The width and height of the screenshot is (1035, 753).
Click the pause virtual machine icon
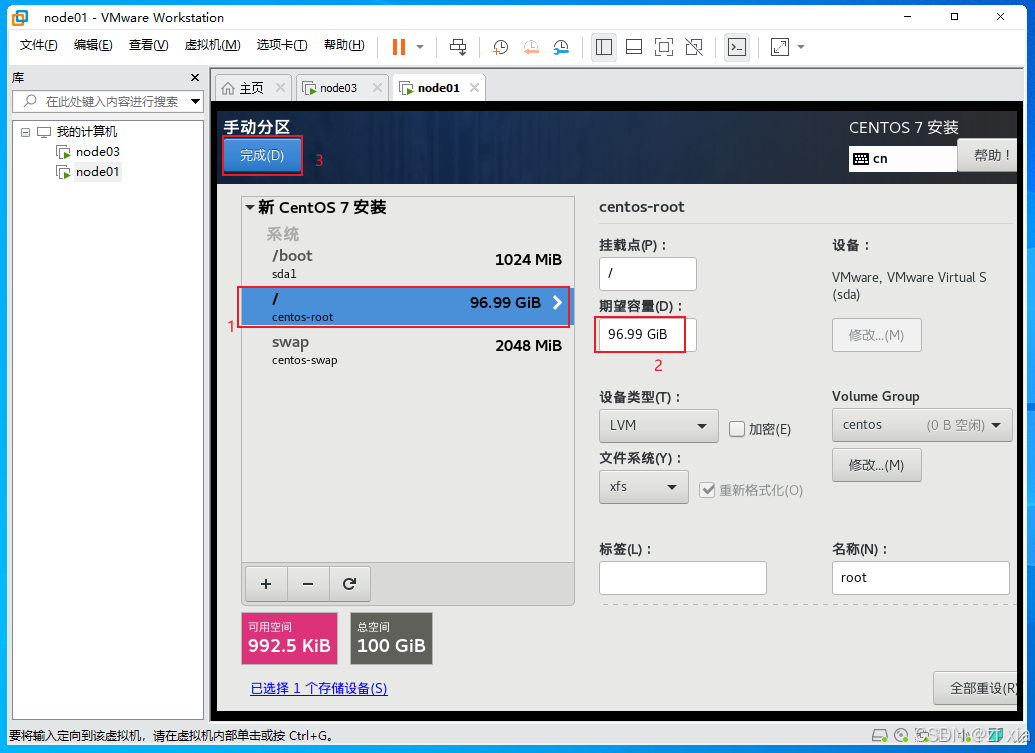[399, 47]
